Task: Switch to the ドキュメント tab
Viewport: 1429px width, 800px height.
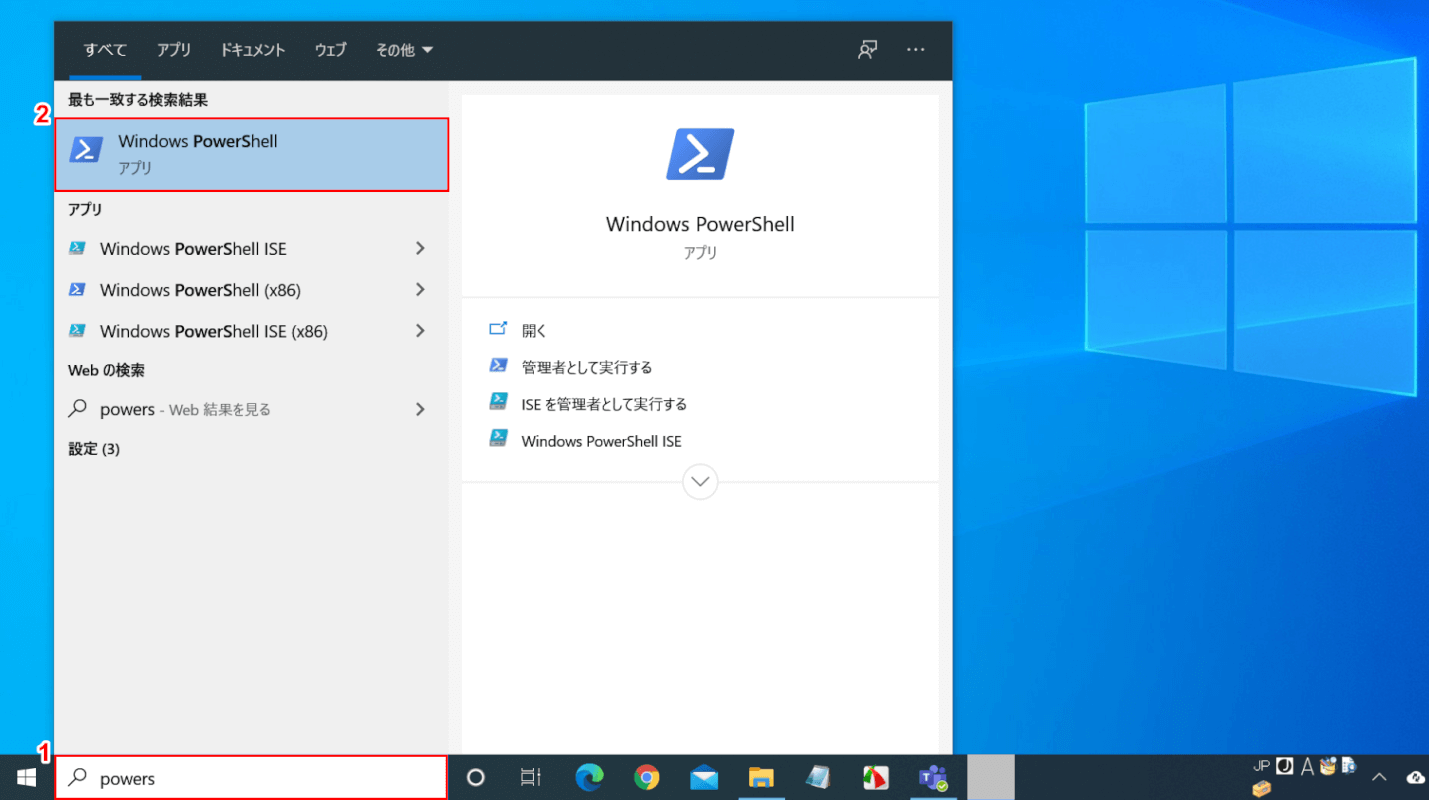Action: tap(253, 50)
